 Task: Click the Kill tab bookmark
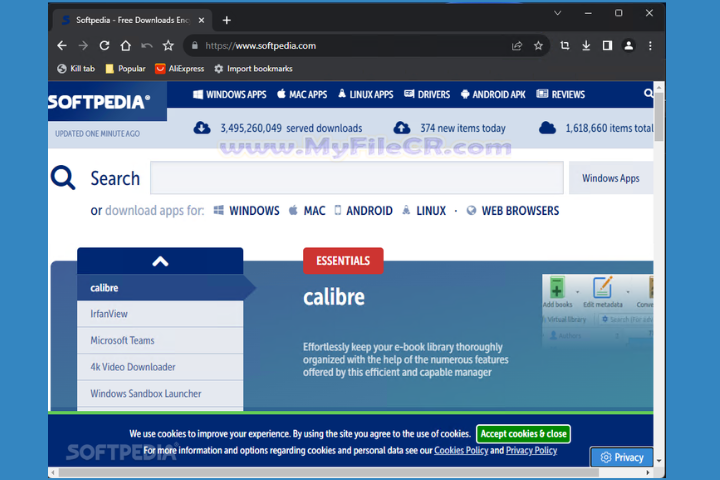76,68
